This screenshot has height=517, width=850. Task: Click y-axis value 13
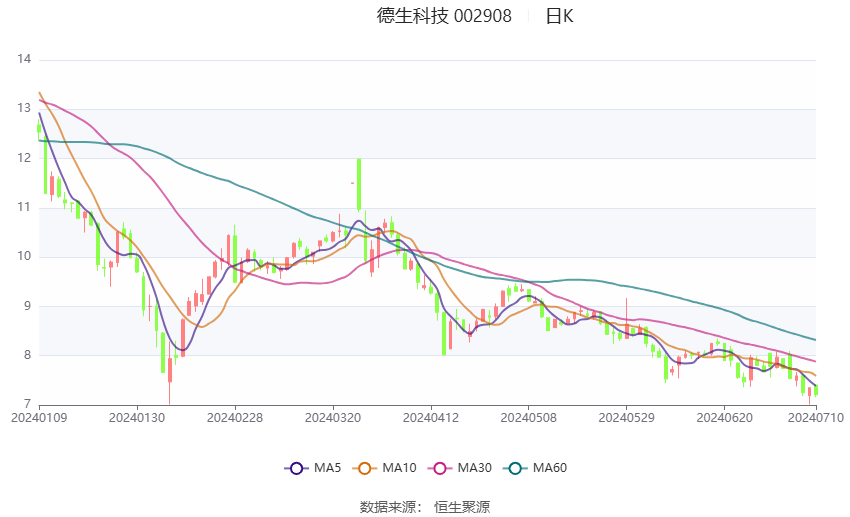pyautogui.click(x=24, y=108)
